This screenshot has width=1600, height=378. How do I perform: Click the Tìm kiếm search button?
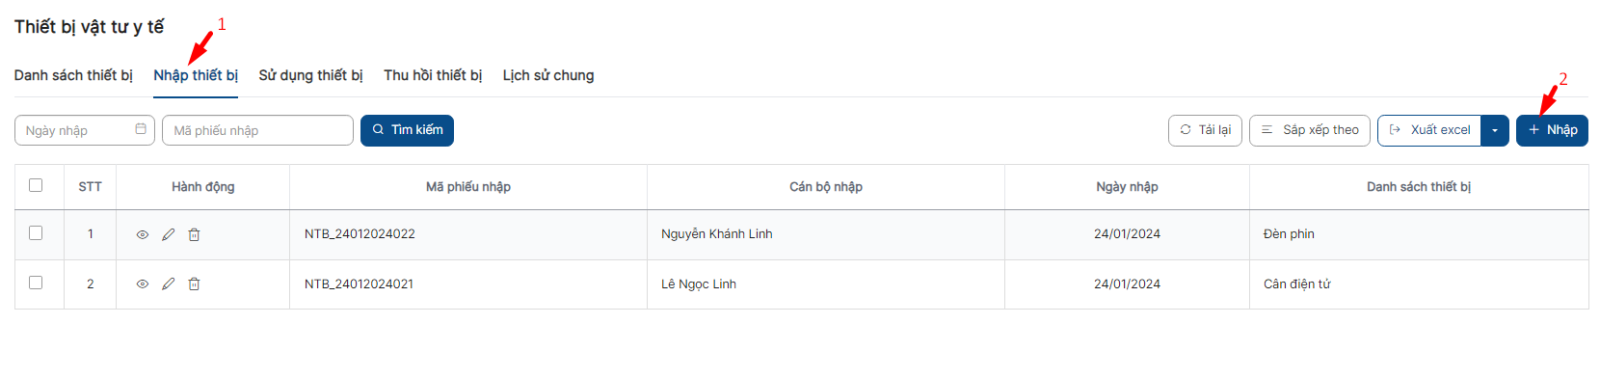coord(407,130)
